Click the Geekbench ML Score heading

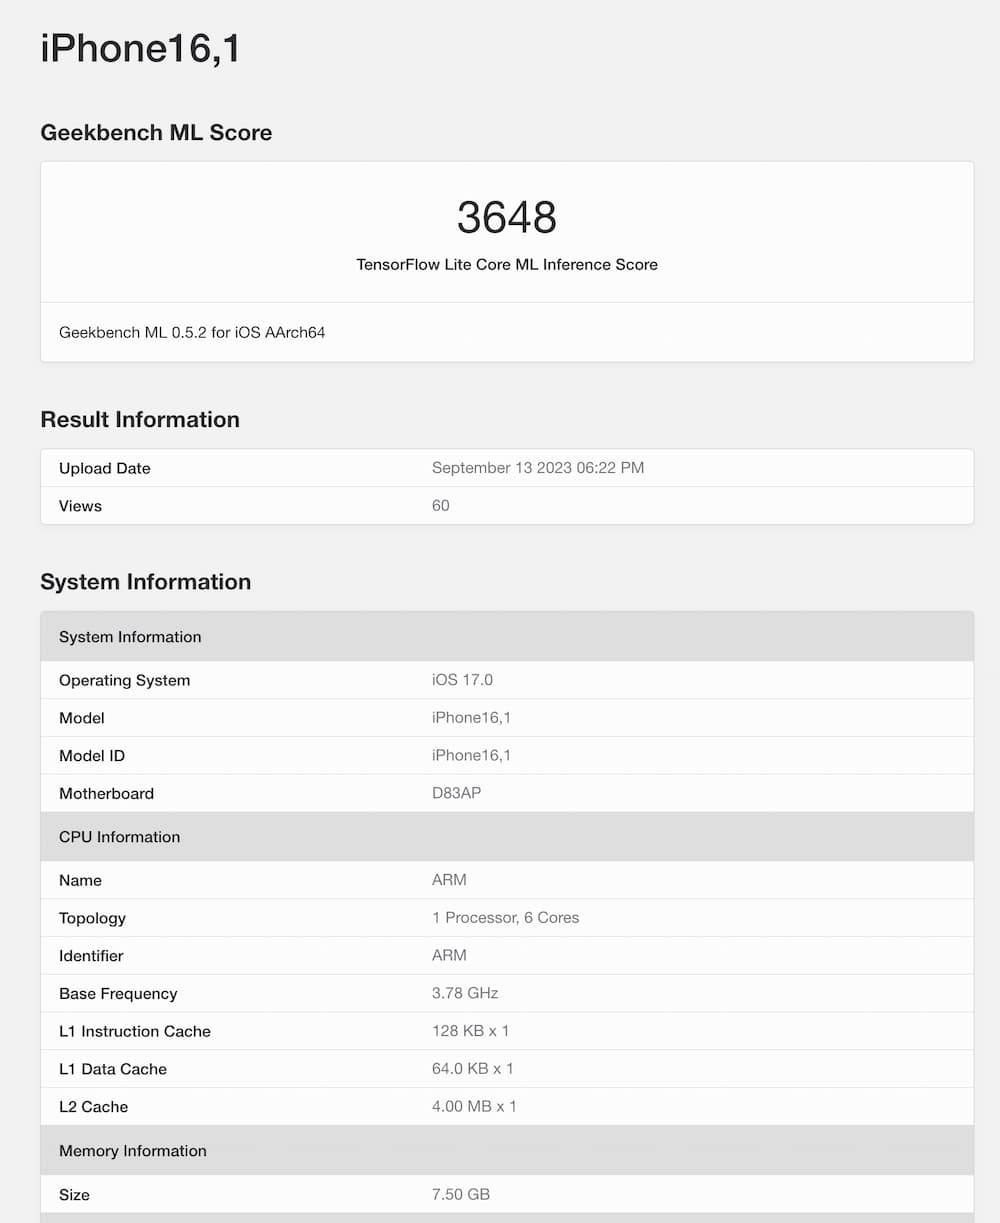pos(156,133)
